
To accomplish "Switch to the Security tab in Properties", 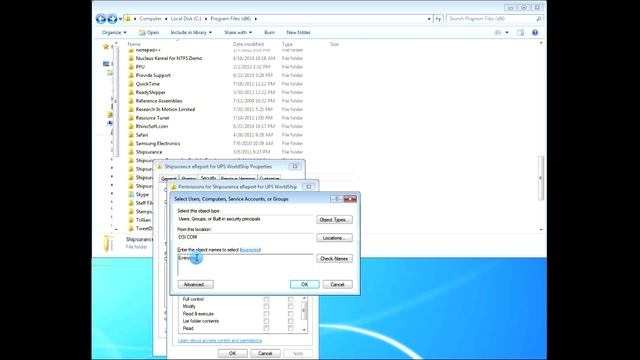I will [208, 178].
